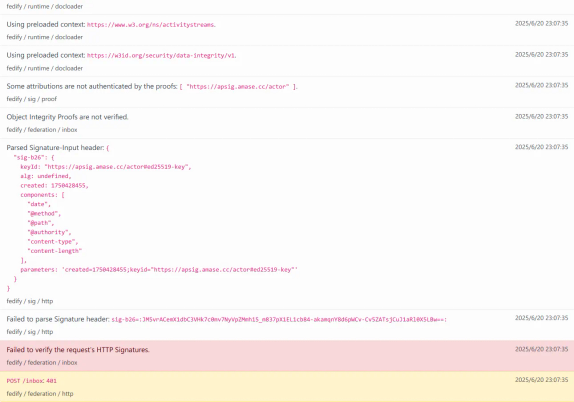Click the 'created: 1750428455' field

(54, 186)
